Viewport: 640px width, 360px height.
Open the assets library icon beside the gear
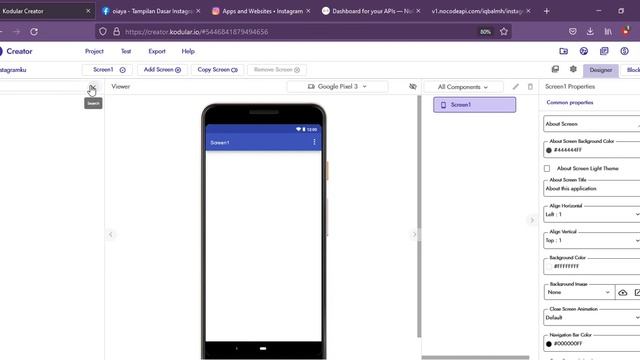(555, 69)
